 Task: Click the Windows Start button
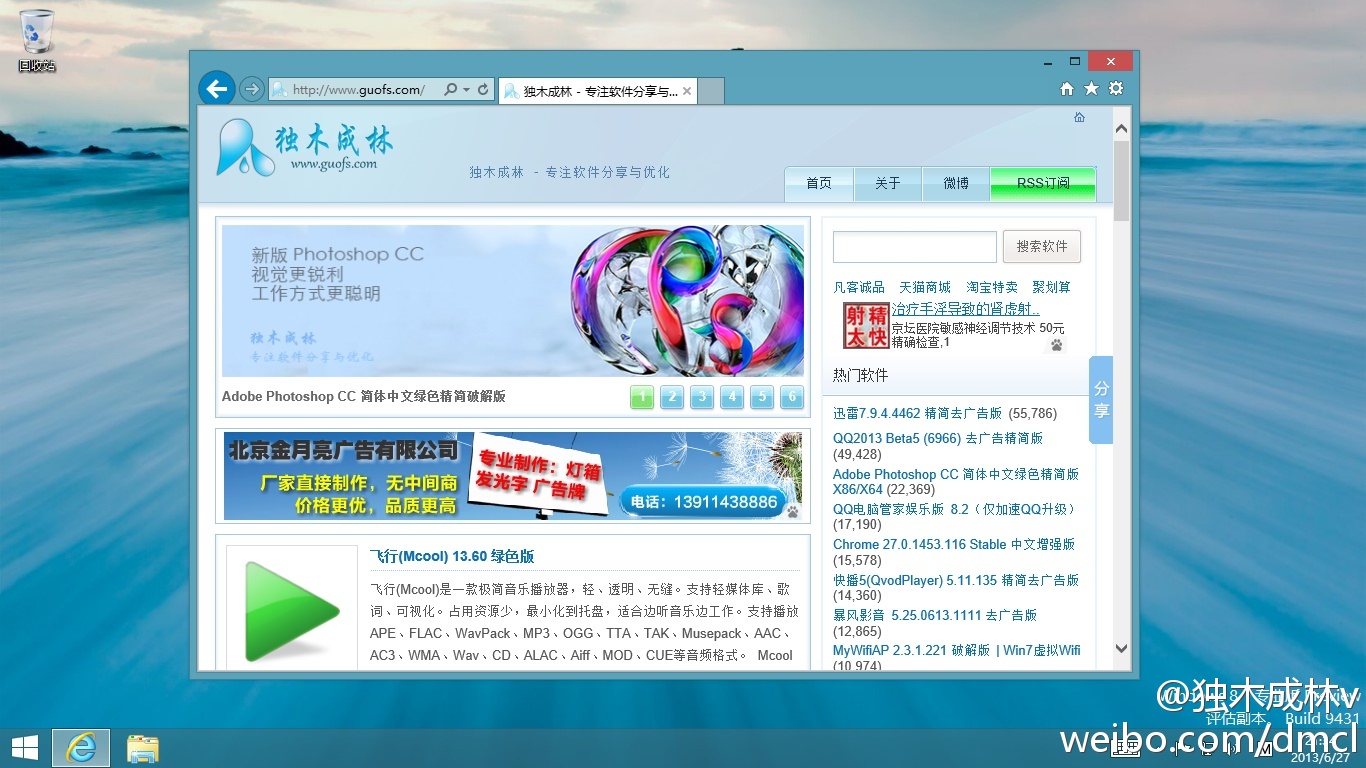pos(24,748)
